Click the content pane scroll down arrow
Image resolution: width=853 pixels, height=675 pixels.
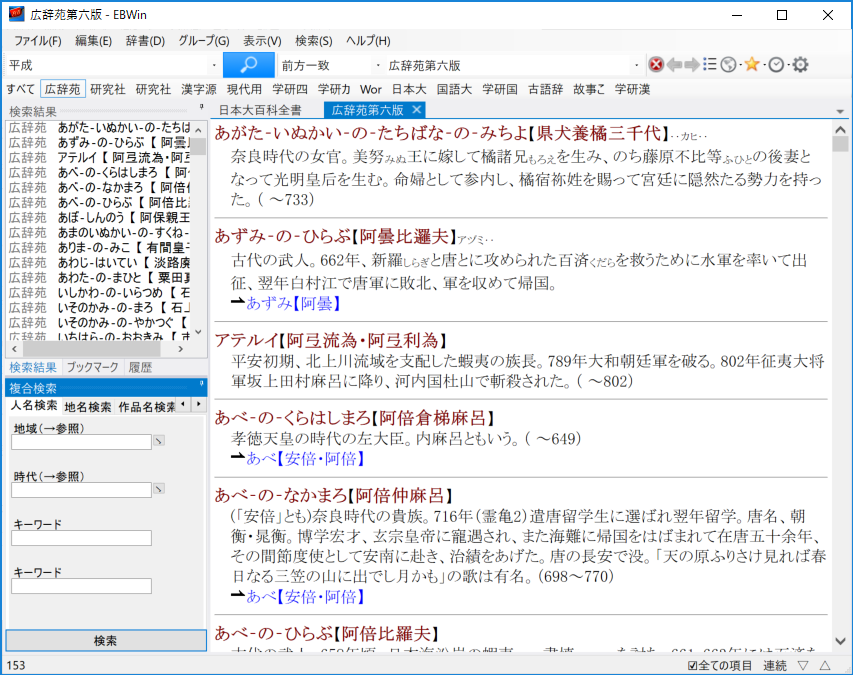pos(840,642)
